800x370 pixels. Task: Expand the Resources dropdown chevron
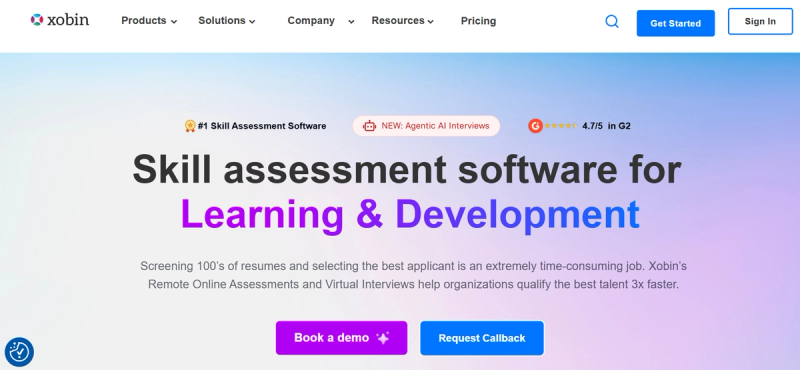[x=431, y=21]
